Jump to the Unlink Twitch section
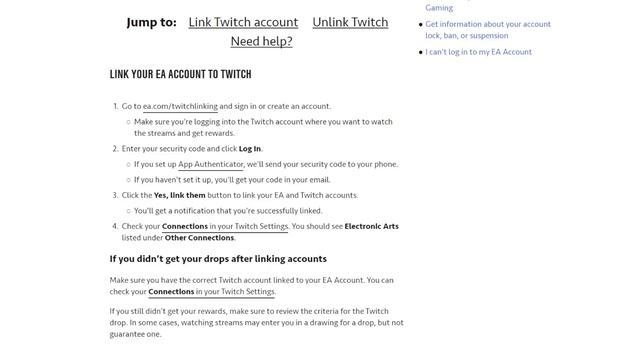The width and height of the screenshot is (640, 360). [350, 22]
